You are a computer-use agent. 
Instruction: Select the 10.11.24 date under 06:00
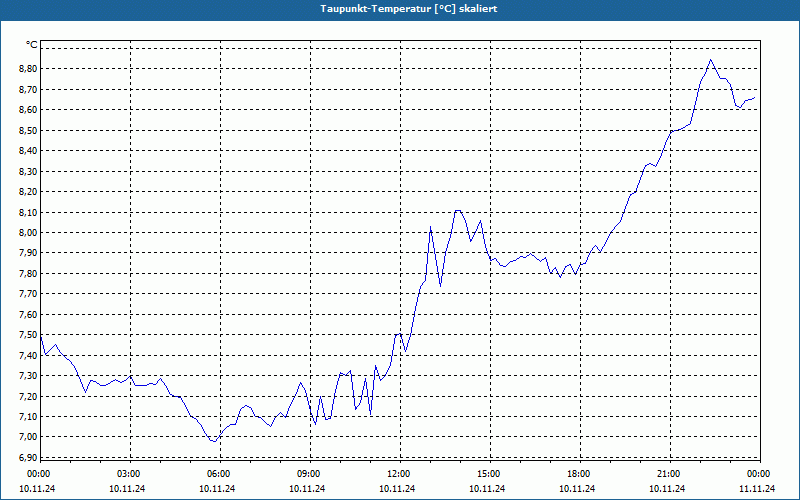click(x=217, y=489)
